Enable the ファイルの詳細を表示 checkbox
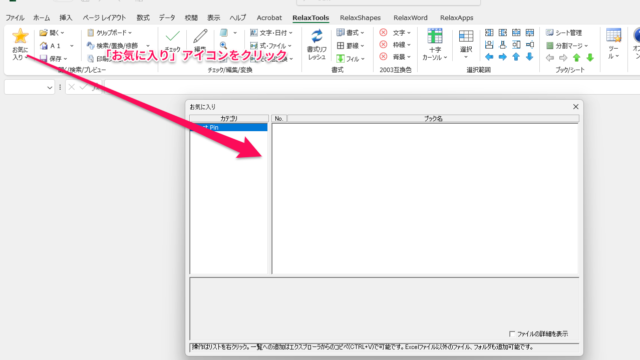Image resolution: width=640 pixels, height=360 pixels. [512, 334]
